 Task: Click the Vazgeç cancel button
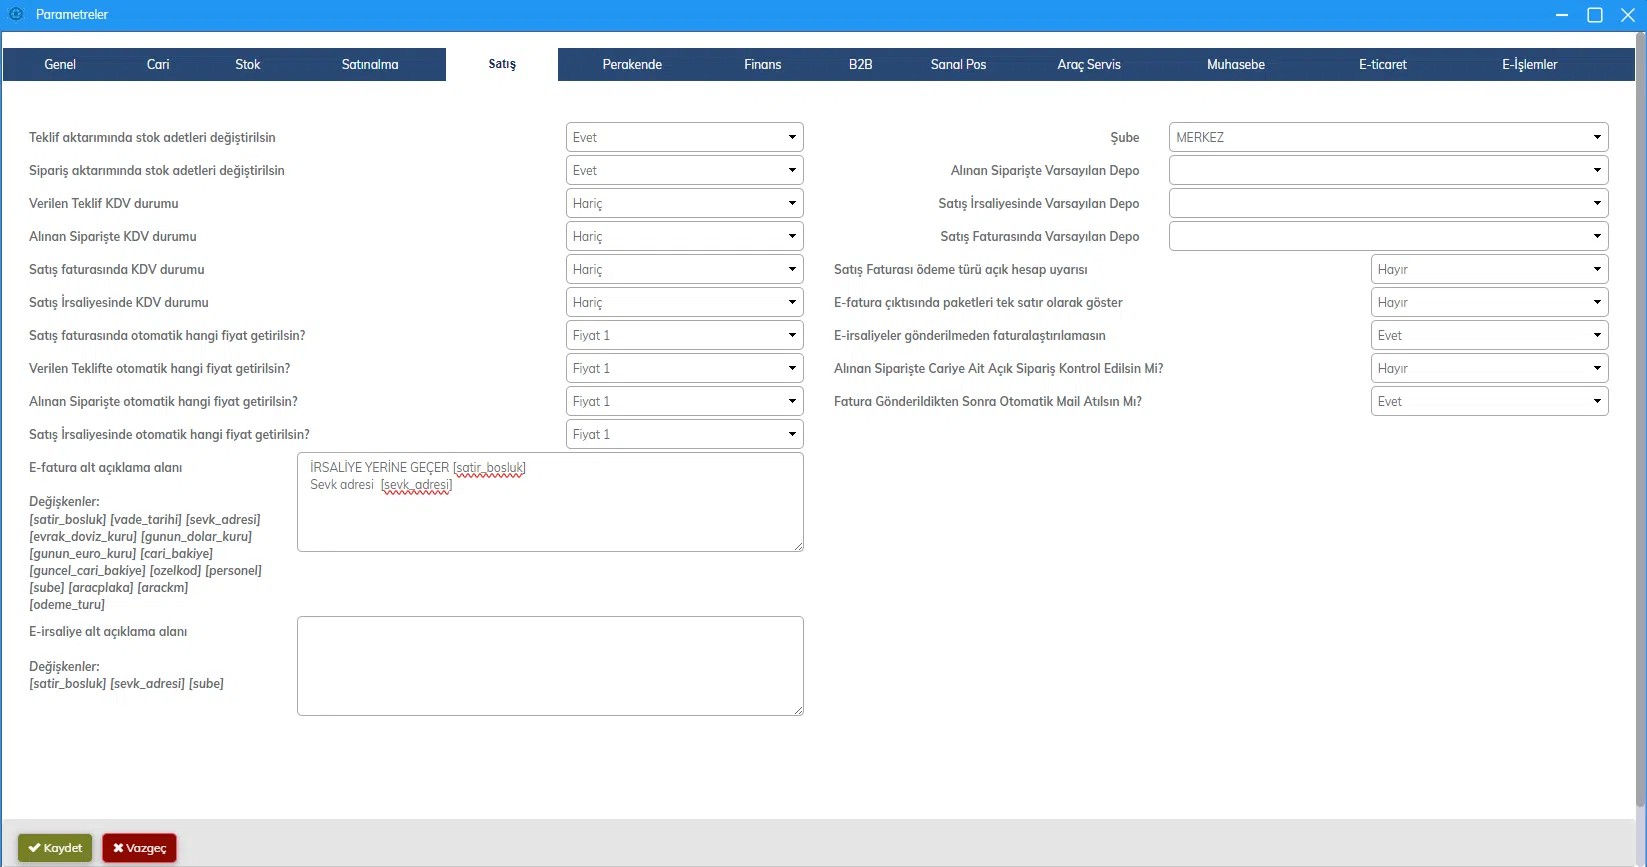pos(139,848)
